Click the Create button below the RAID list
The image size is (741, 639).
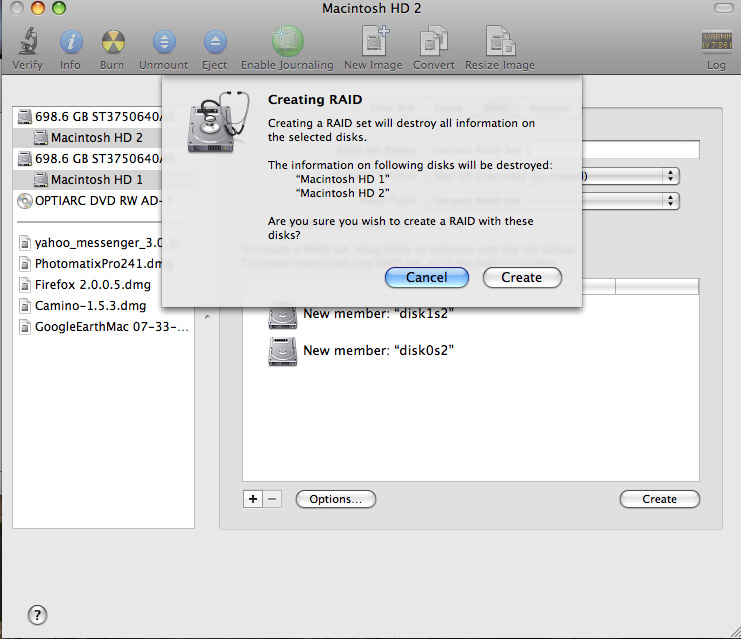point(659,499)
